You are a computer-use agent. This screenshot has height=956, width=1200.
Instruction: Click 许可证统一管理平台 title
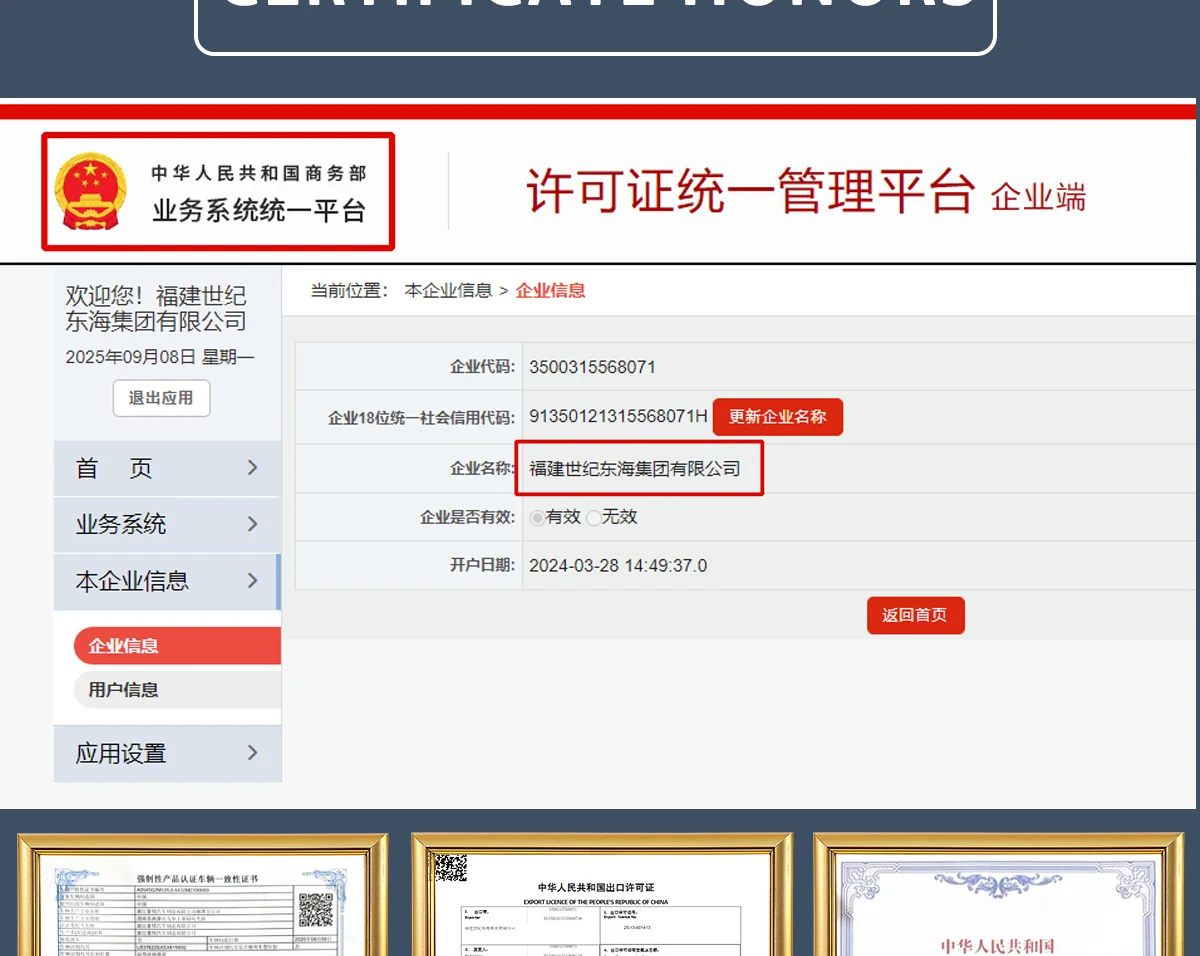pos(750,191)
